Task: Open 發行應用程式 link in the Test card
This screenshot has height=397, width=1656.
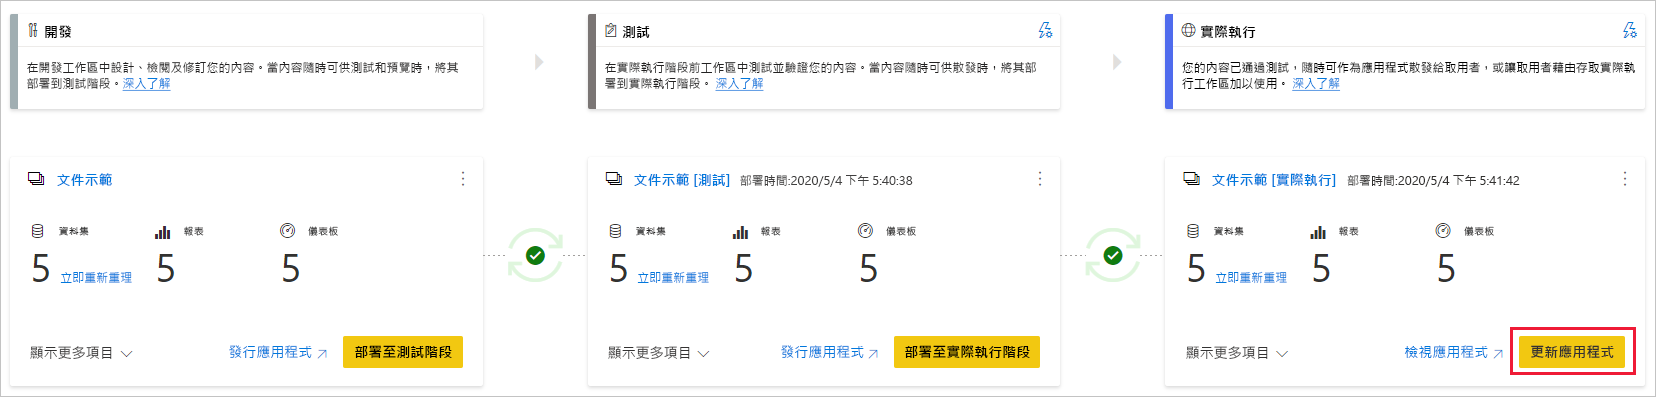Action: pyautogui.click(x=830, y=352)
